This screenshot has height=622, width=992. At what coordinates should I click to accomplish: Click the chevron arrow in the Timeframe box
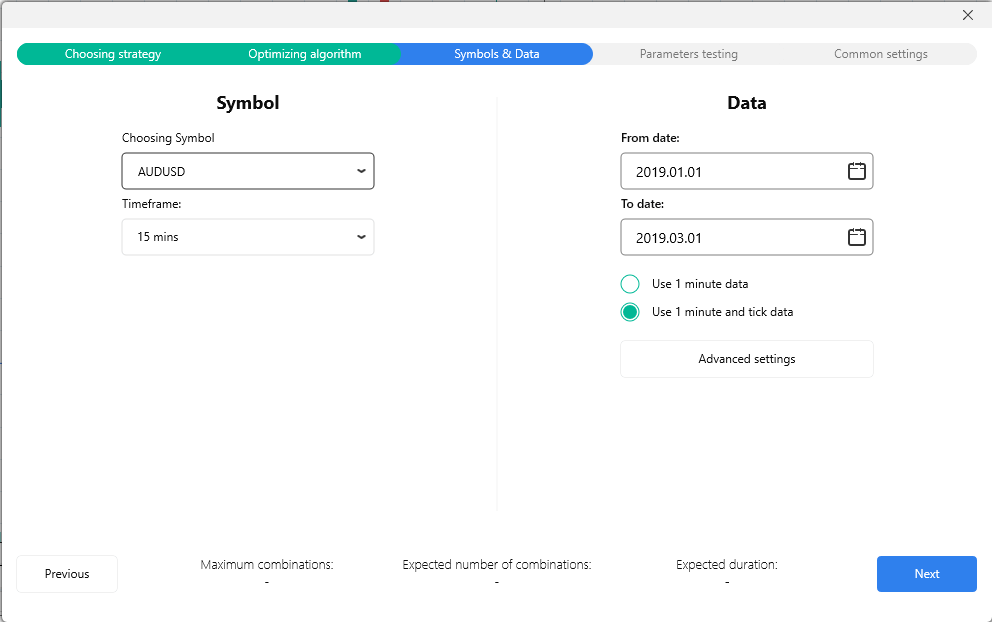(x=361, y=237)
